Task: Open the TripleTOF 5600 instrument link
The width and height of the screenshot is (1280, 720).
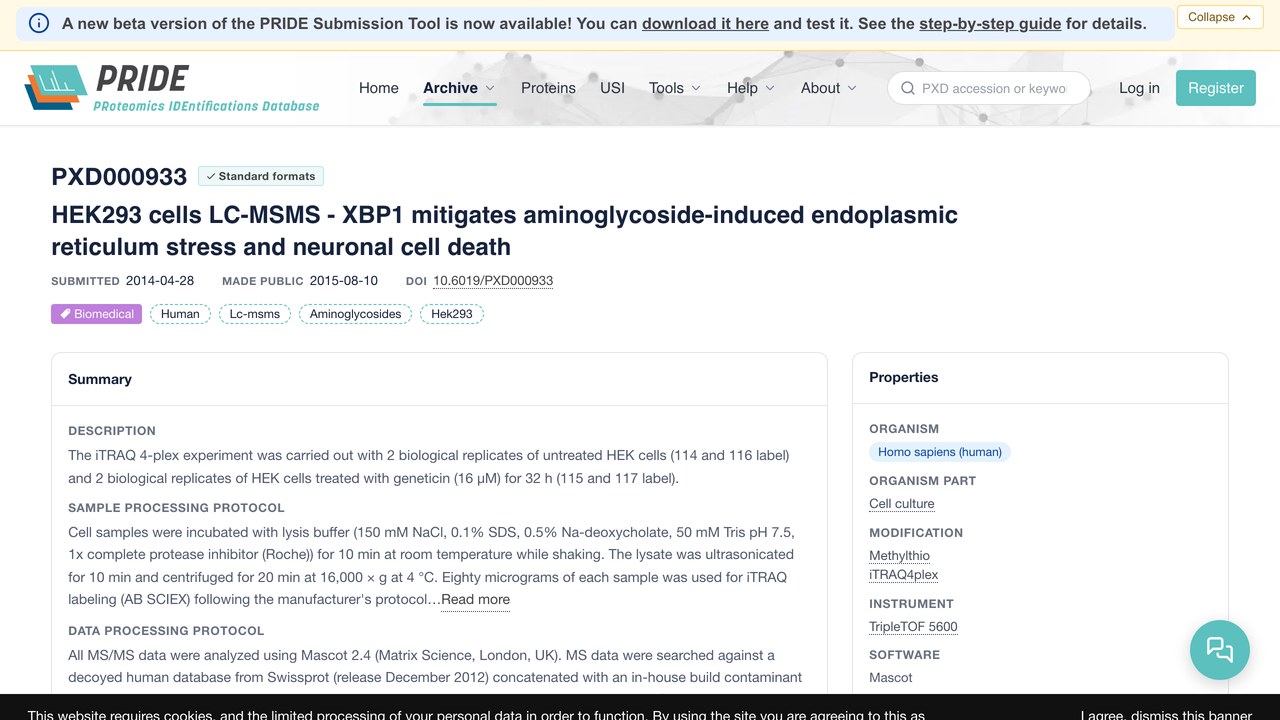Action: coord(913,627)
